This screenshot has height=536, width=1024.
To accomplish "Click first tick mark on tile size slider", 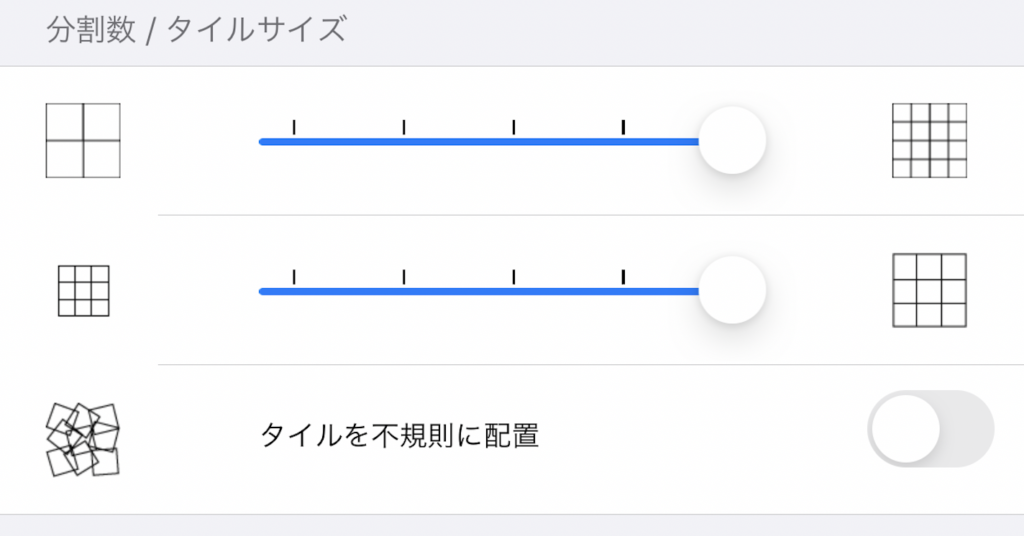I will point(294,277).
